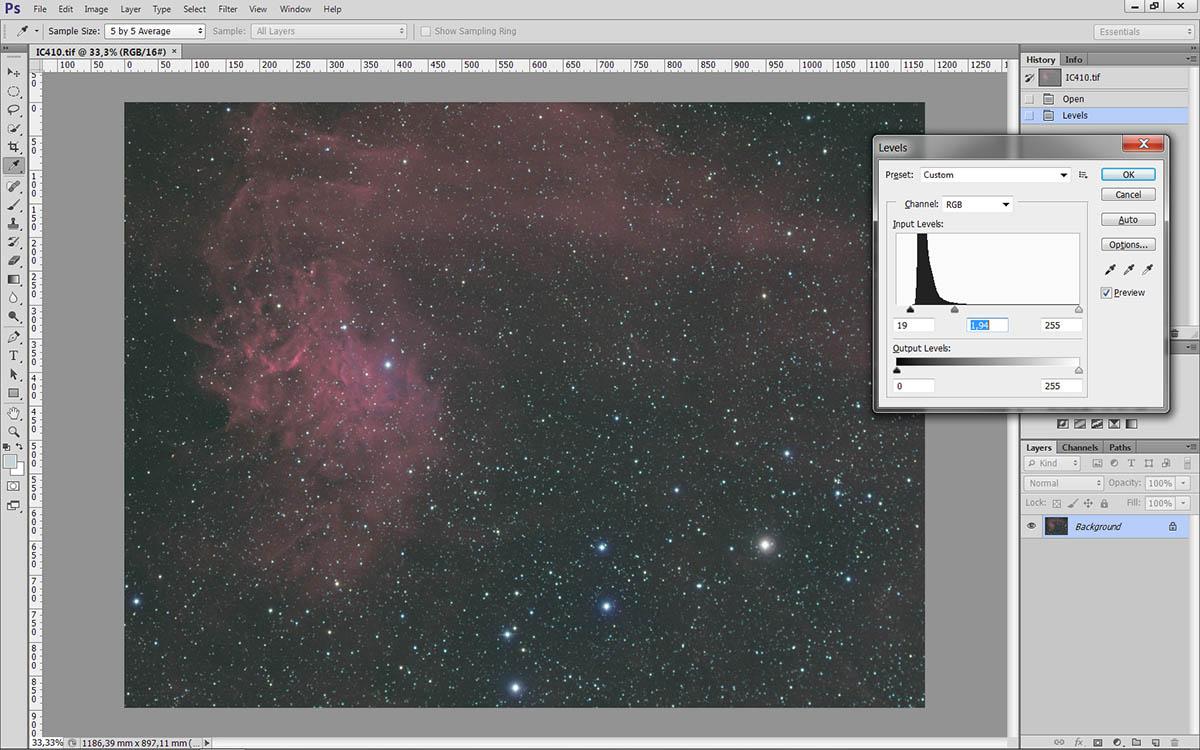Switch to the Channels tab
Viewport: 1200px width, 750px height.
tap(1079, 447)
